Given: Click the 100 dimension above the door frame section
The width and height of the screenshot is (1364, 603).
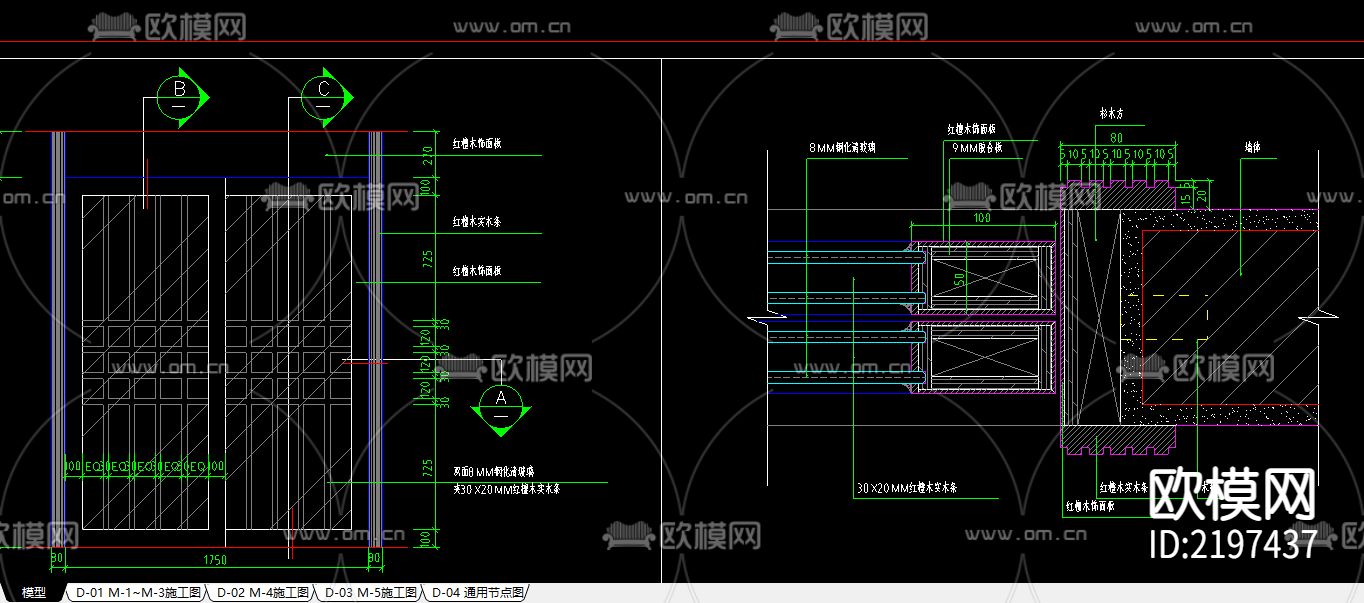Looking at the screenshot, I should (982, 217).
